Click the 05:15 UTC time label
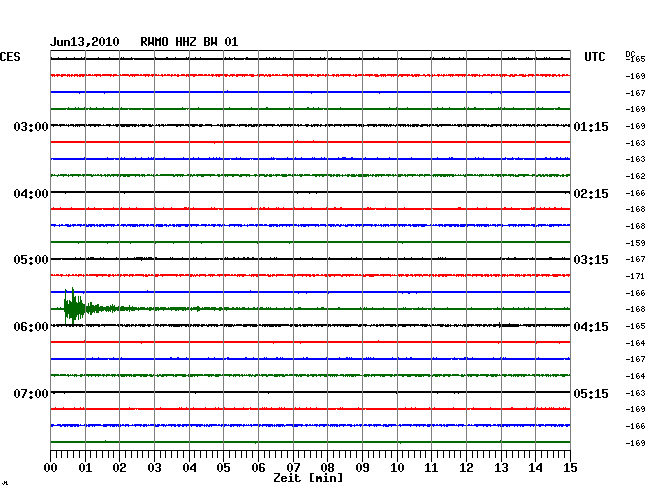Screen dimensions: 650x494 pyautogui.click(x=591, y=393)
